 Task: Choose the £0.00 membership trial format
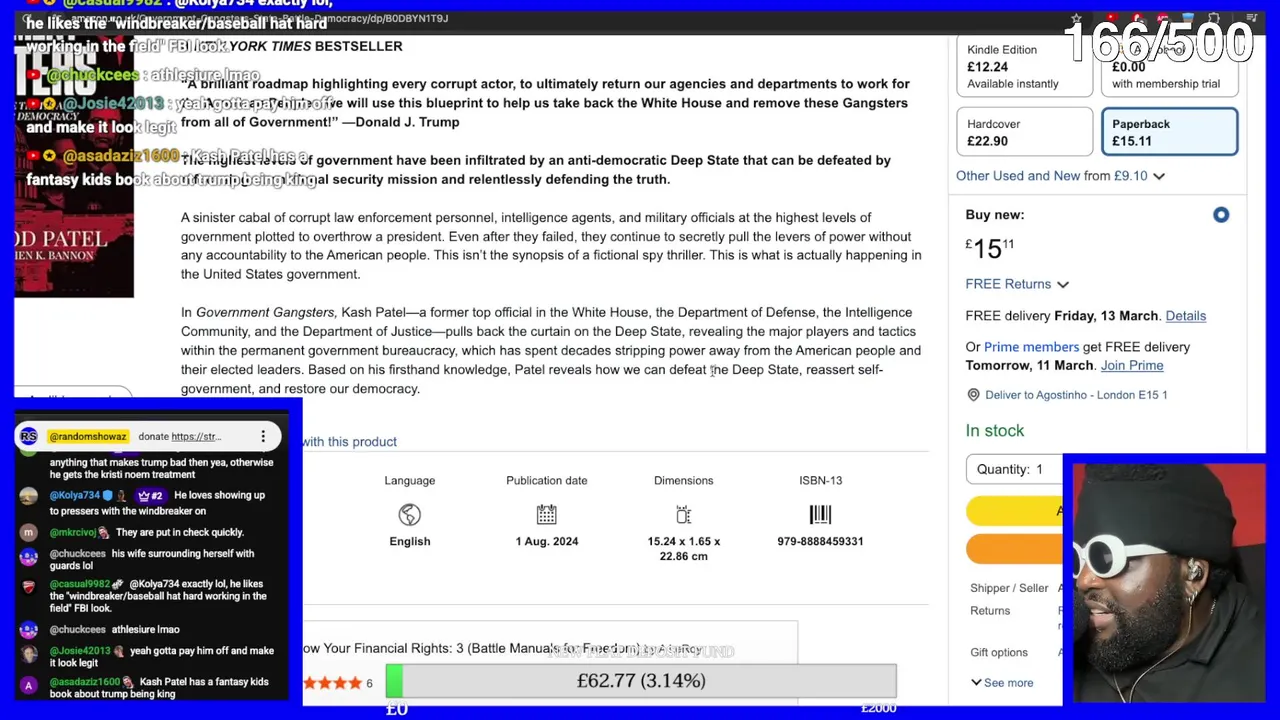pos(1169,67)
